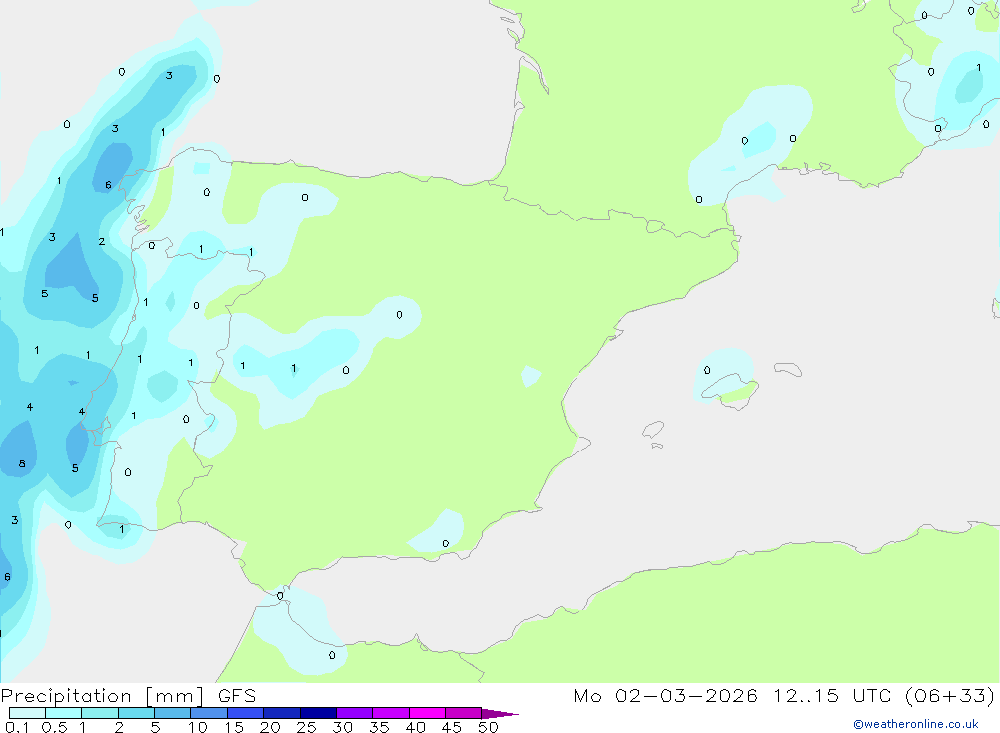The width and height of the screenshot is (1000, 733).
Task: Click the legend label '20'
Action: coord(270,727)
